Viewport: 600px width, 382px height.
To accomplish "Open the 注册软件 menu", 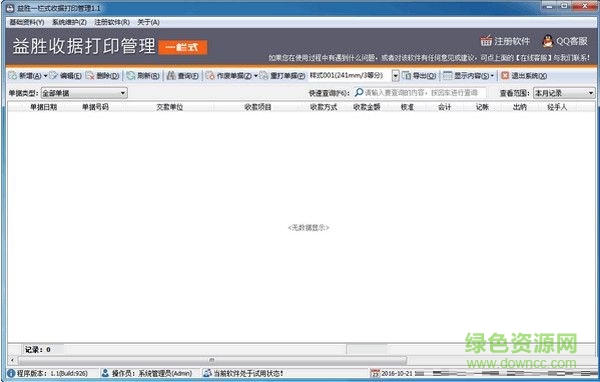I will [x=112, y=22].
